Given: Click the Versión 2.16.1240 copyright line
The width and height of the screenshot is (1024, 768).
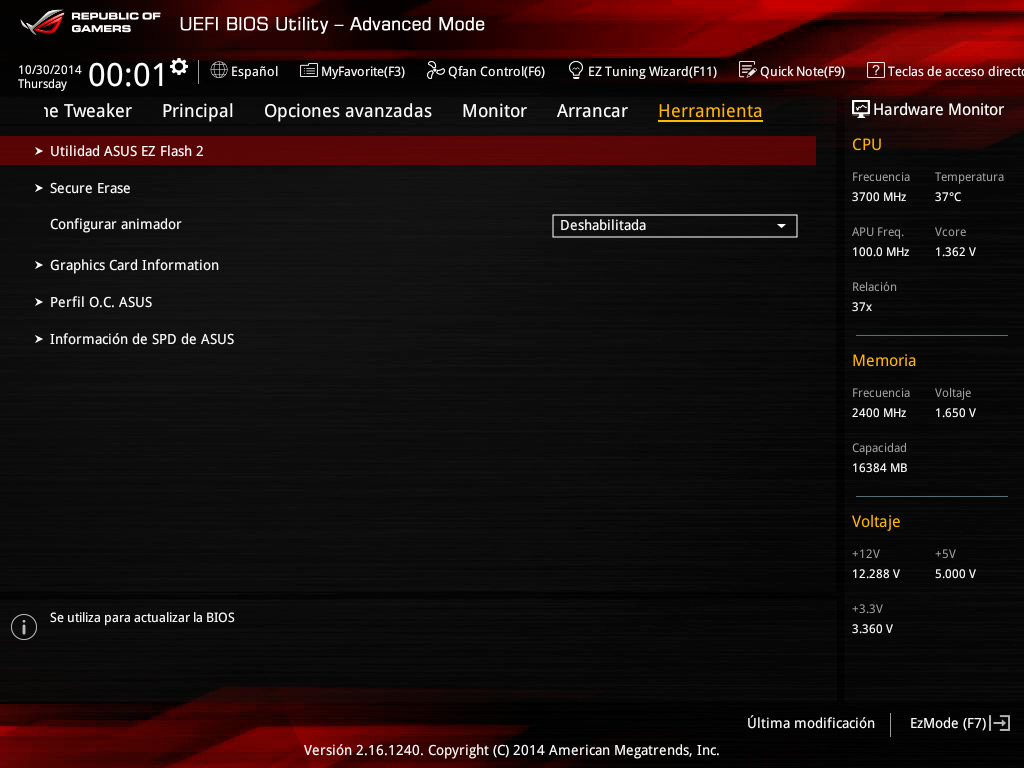Looking at the screenshot, I should pos(511,750).
